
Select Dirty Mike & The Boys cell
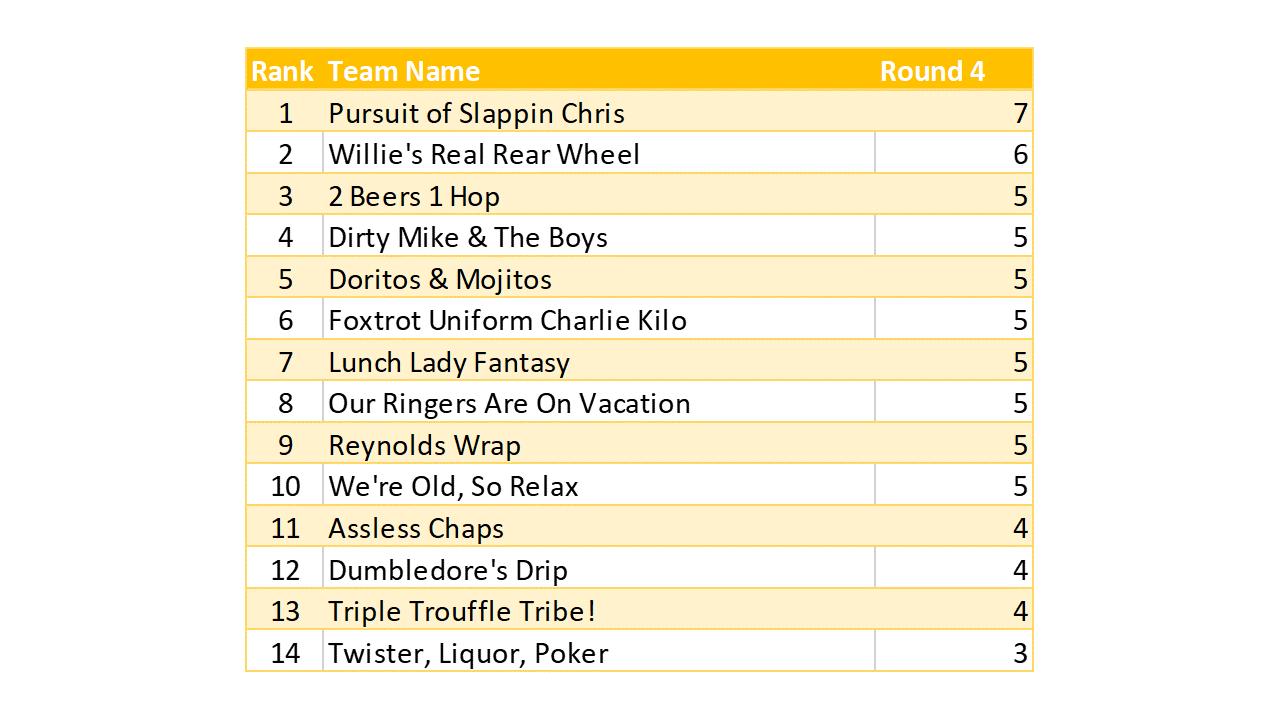(x=468, y=238)
